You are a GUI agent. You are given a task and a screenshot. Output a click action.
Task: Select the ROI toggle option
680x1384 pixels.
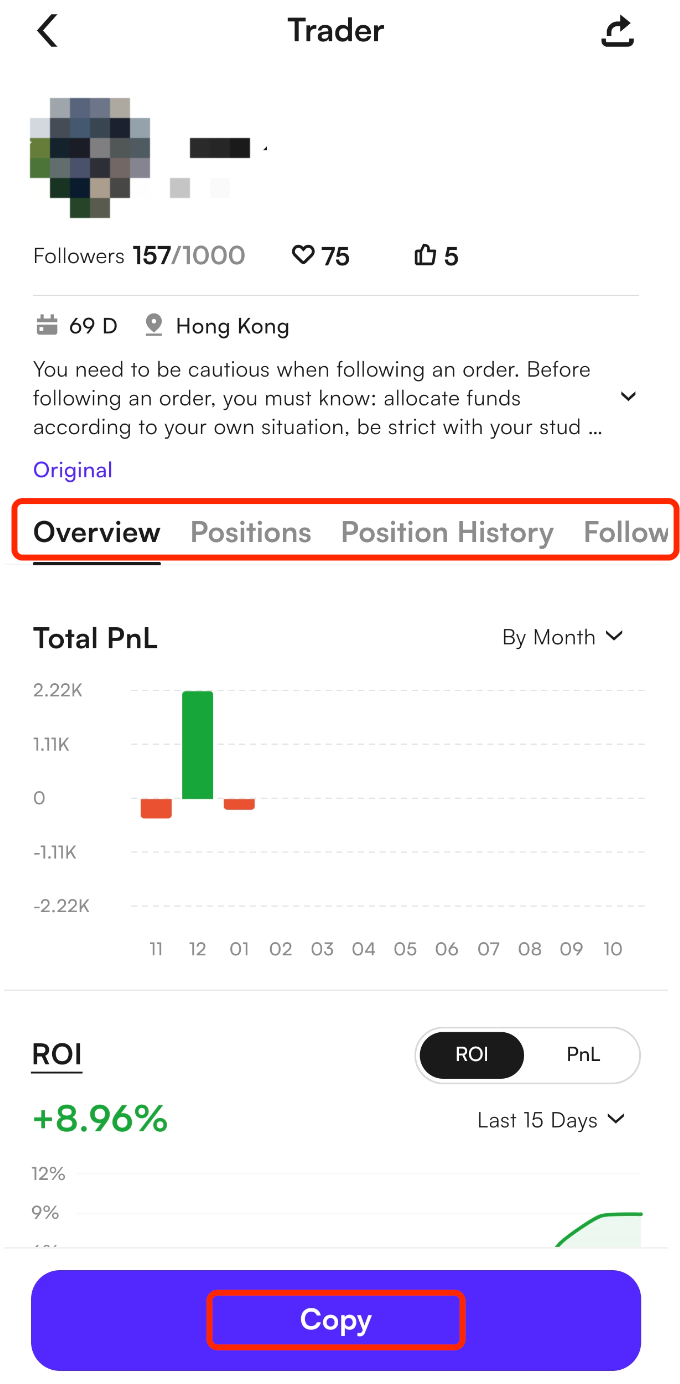click(x=471, y=1055)
